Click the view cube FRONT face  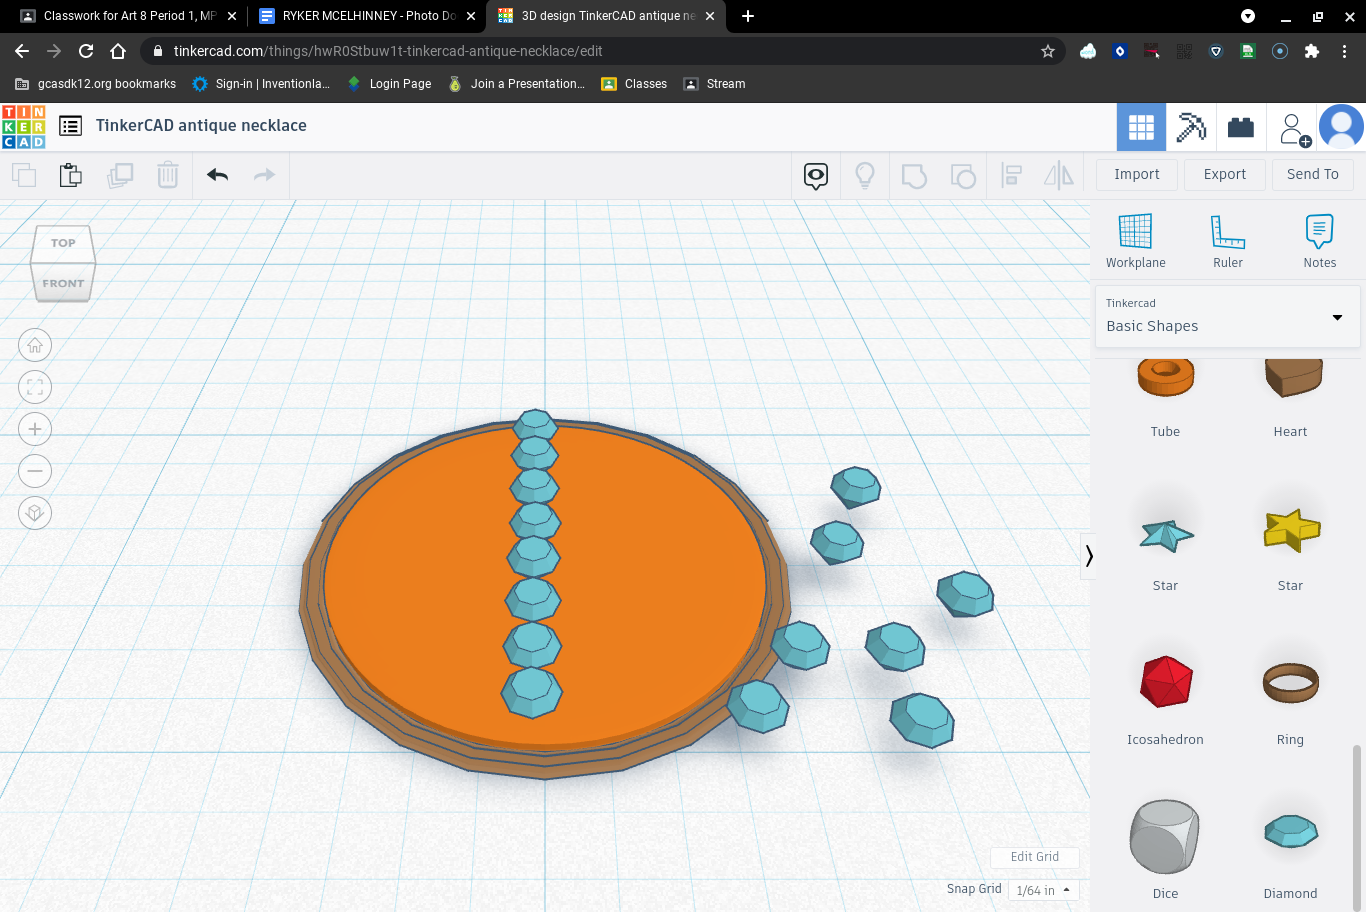(63, 283)
